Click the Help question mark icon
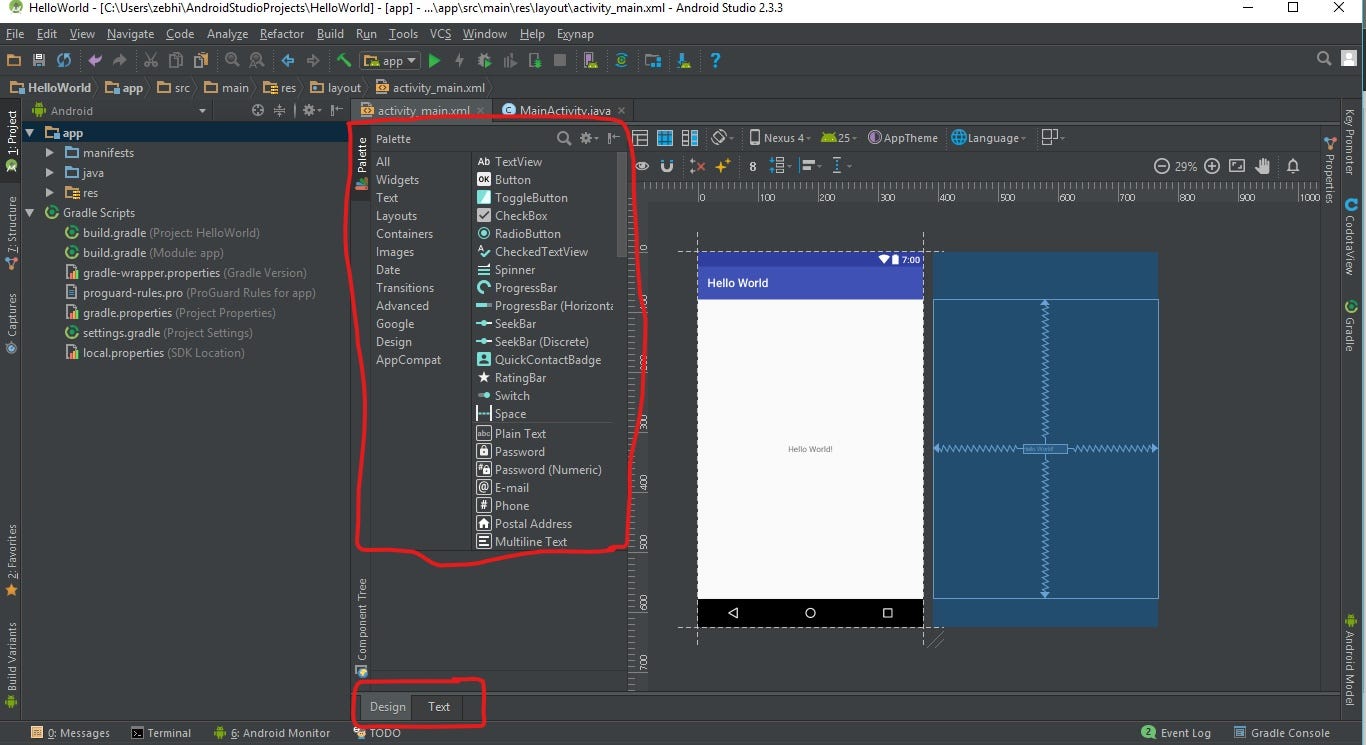Viewport: 1366px width, 745px height. pyautogui.click(x=715, y=61)
